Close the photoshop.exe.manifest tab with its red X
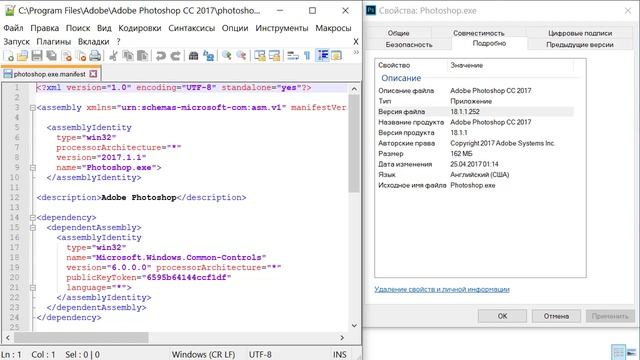The height and width of the screenshot is (360, 640). 93,74
